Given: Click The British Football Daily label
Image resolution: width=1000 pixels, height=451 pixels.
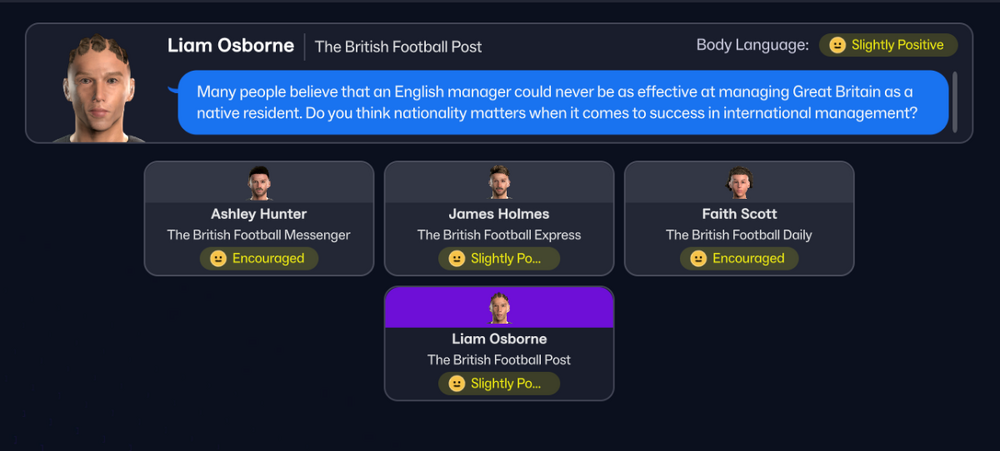Looking at the screenshot, I should click(x=739, y=235).
